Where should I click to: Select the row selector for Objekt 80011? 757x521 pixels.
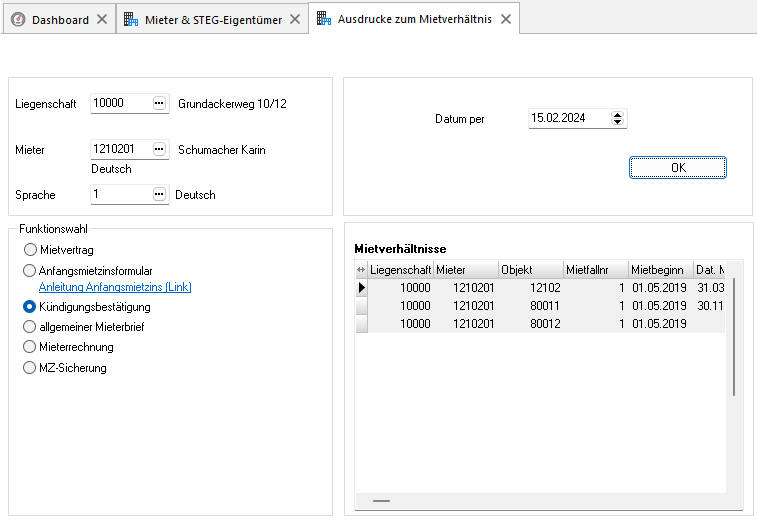coord(362,306)
